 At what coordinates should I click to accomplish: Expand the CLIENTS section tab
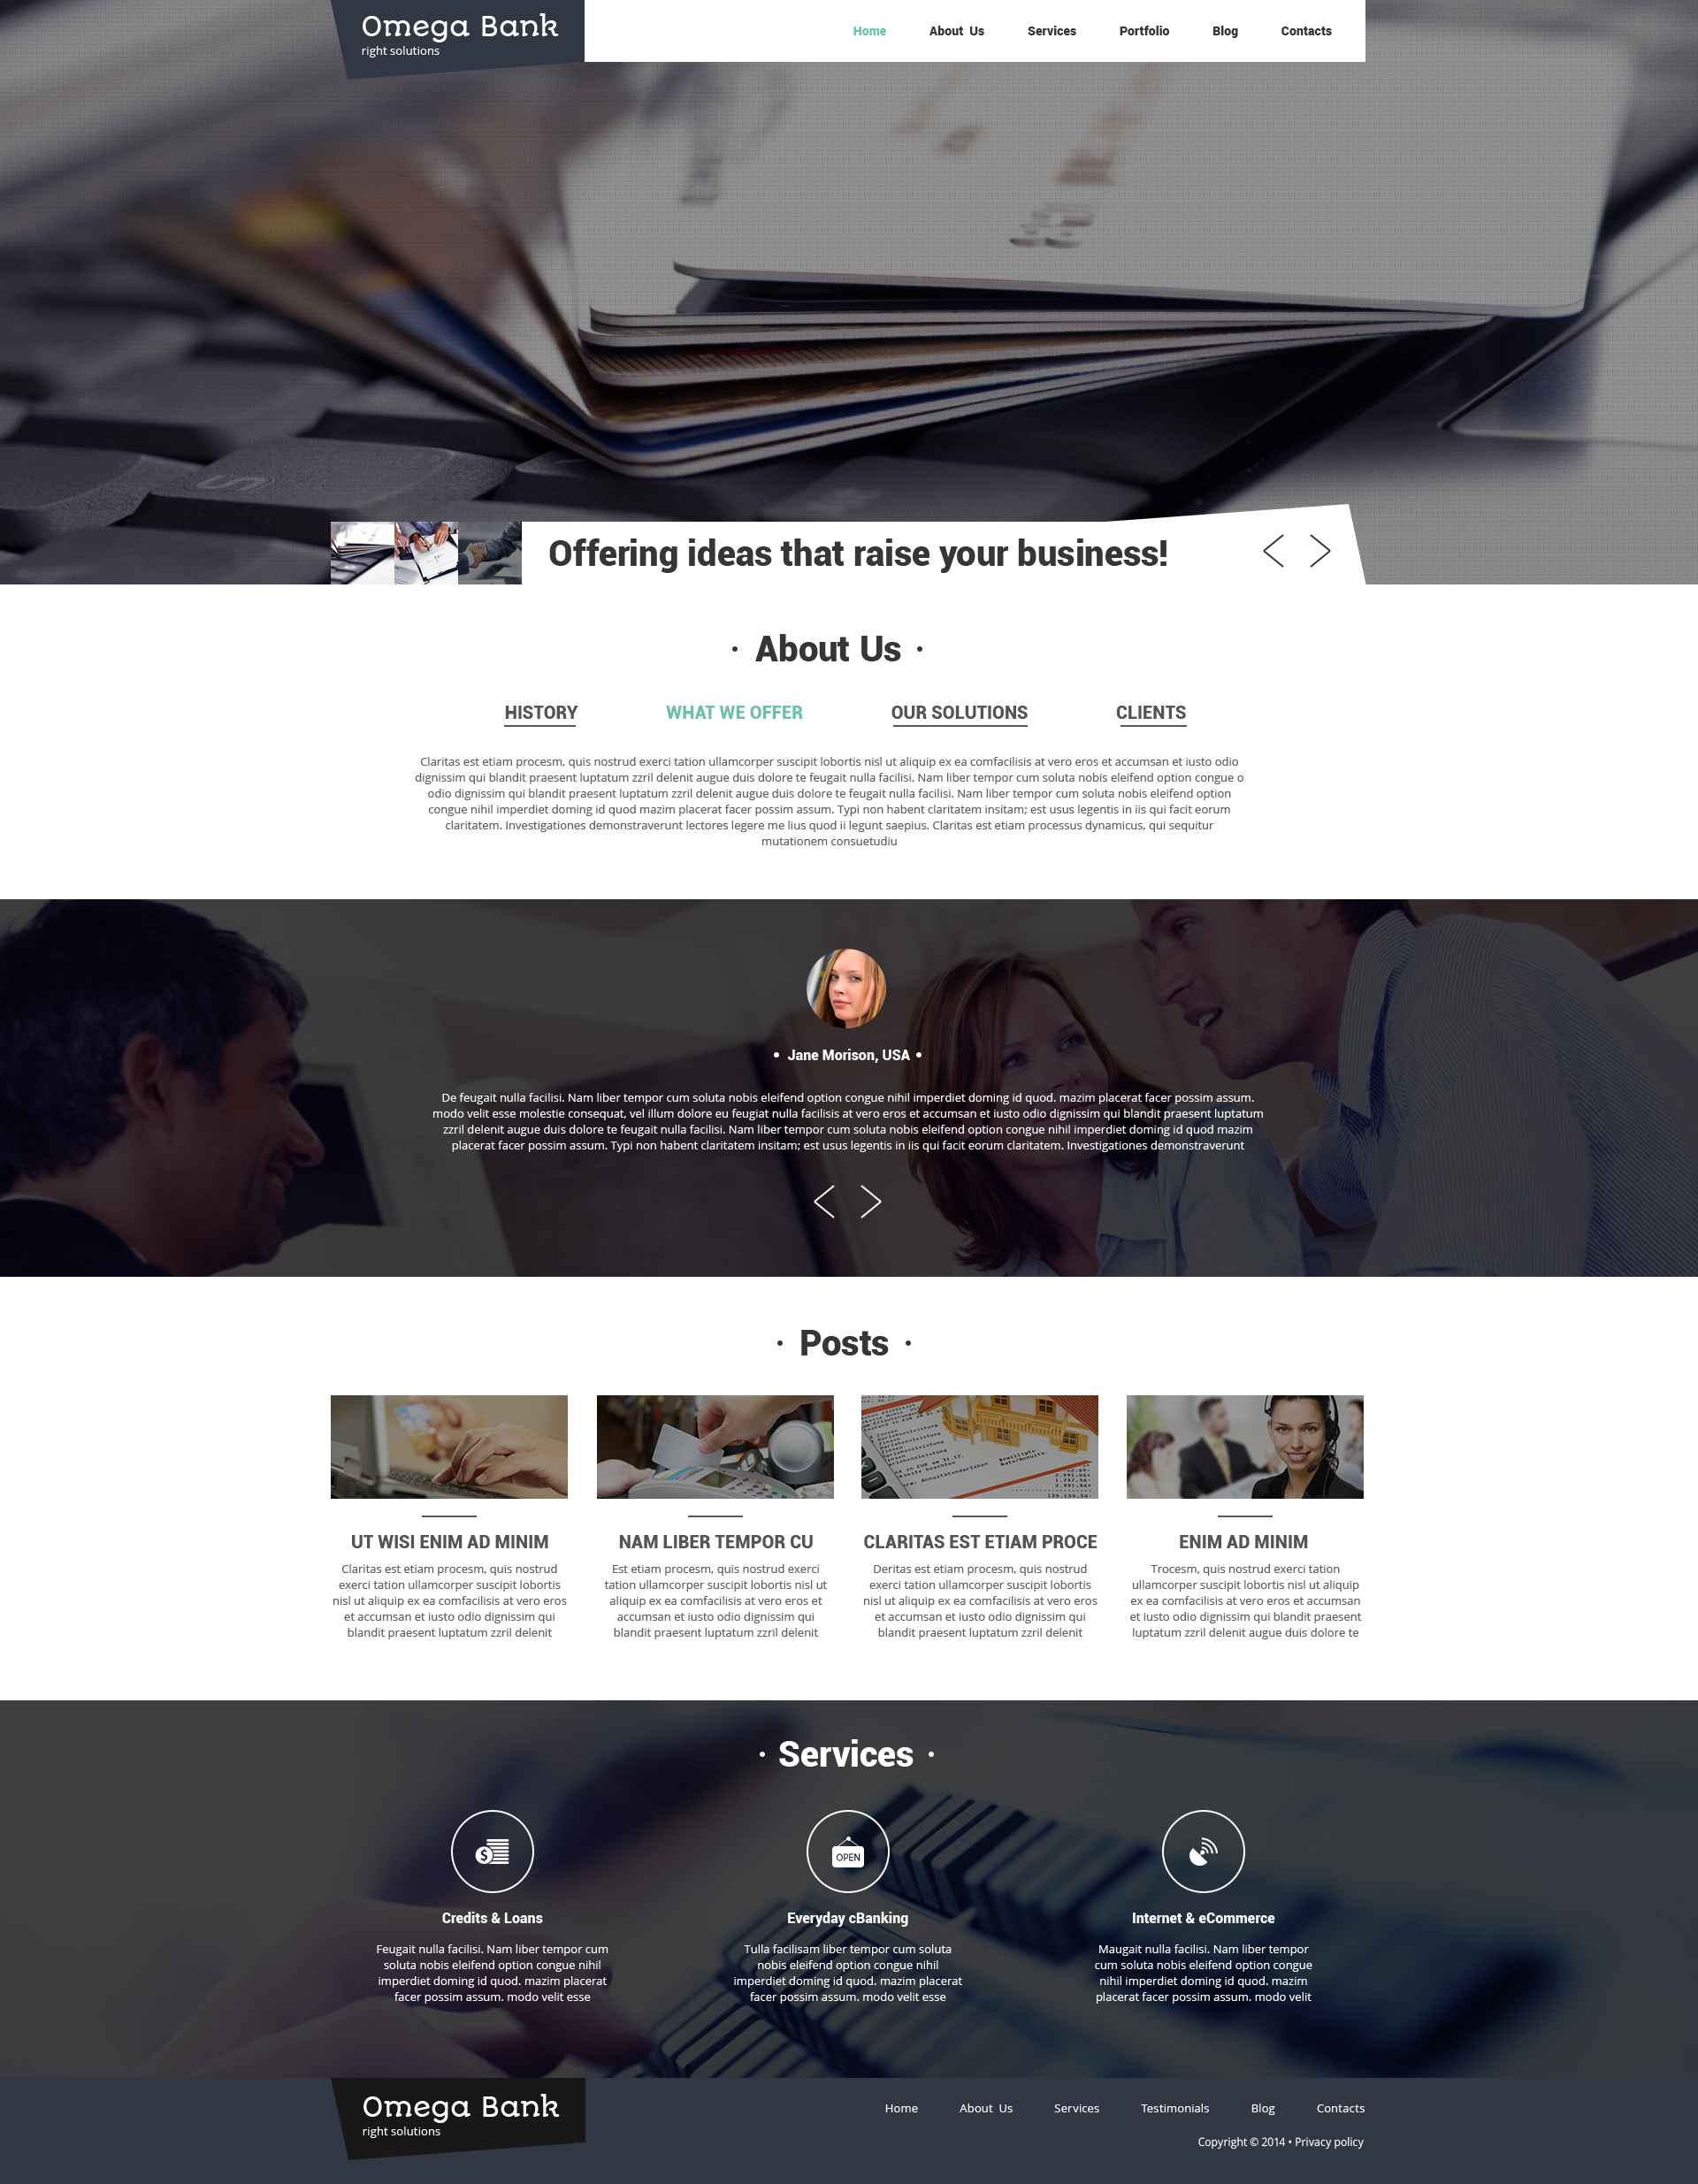(1149, 713)
